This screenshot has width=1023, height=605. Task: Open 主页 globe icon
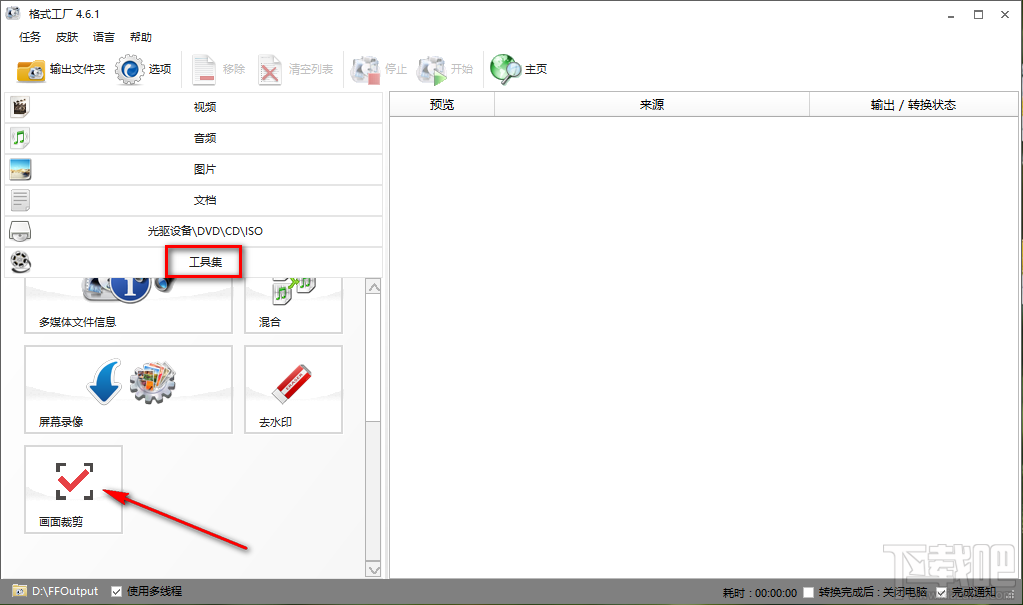(x=506, y=69)
